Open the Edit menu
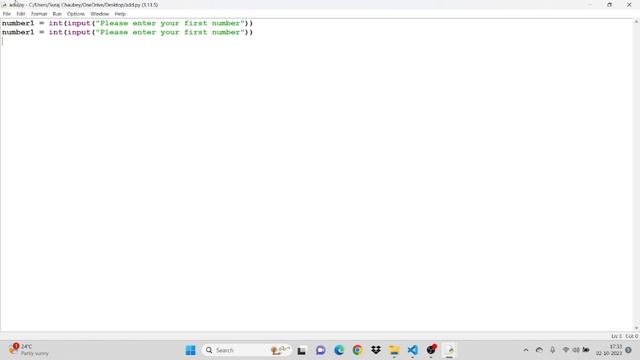The height and width of the screenshot is (360, 640). (x=21, y=14)
